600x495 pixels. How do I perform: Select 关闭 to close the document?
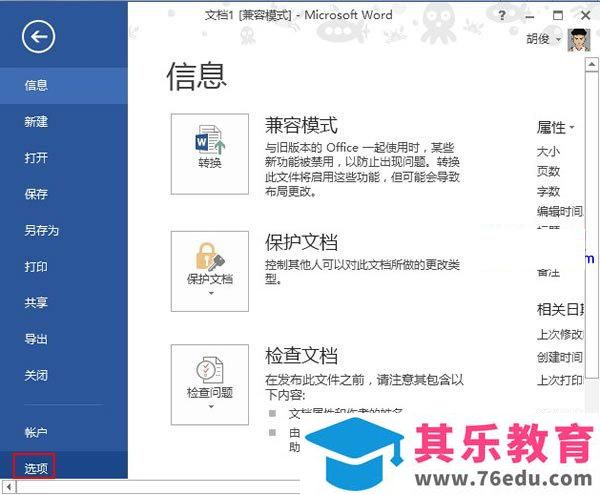point(64,375)
